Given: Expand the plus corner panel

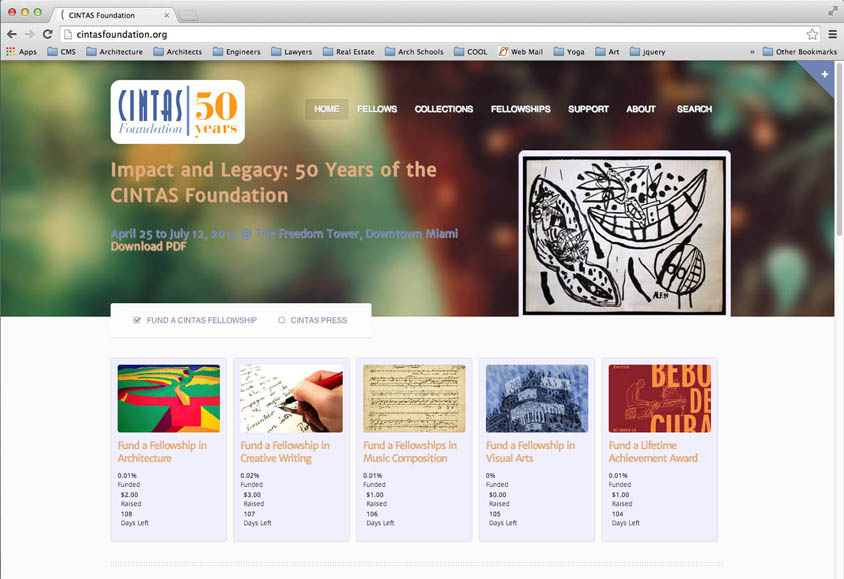Looking at the screenshot, I should 824,74.
